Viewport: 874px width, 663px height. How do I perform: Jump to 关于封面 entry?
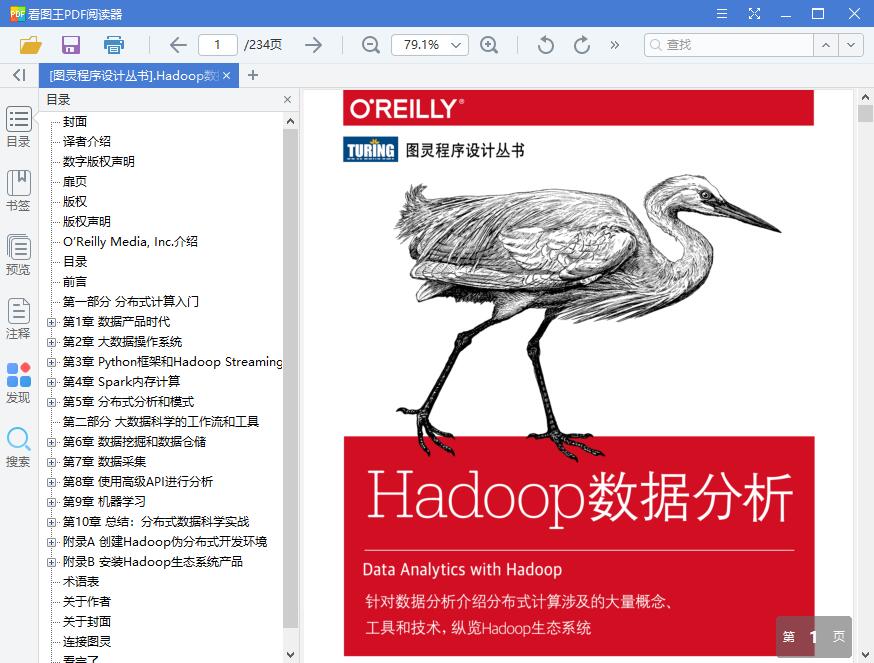click(x=86, y=622)
